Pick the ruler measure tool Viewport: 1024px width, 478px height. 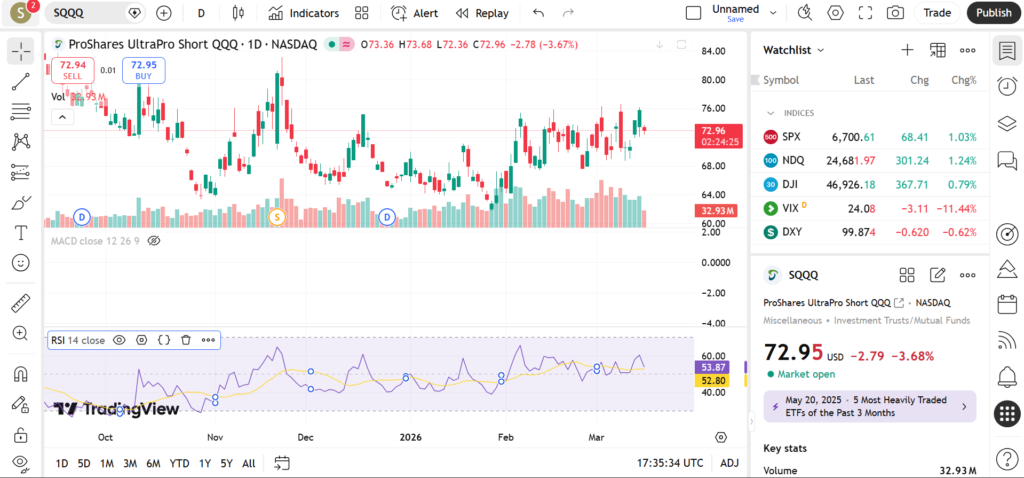point(21,303)
